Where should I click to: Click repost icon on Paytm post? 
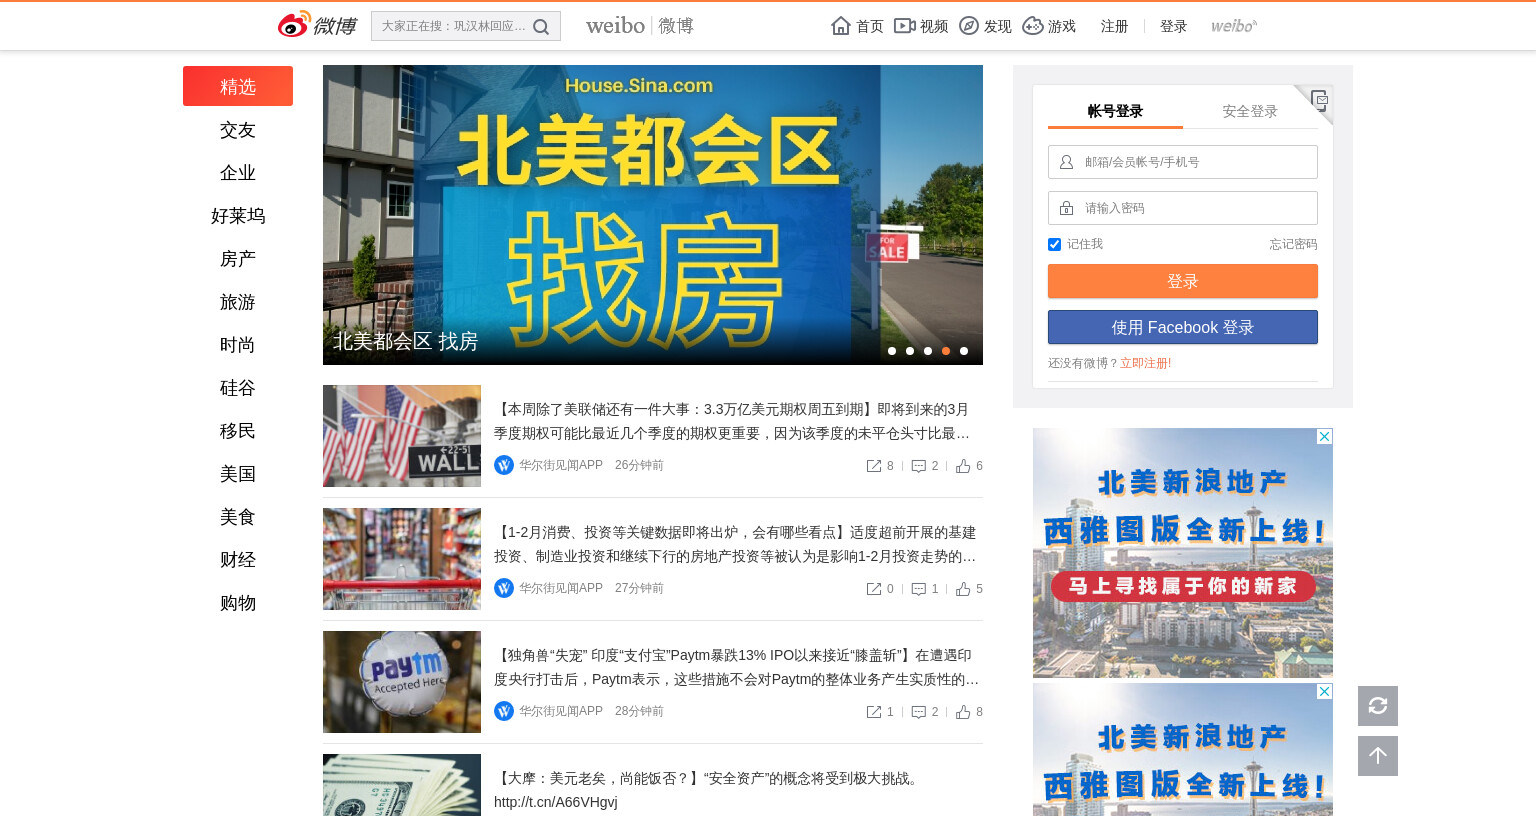tap(874, 712)
